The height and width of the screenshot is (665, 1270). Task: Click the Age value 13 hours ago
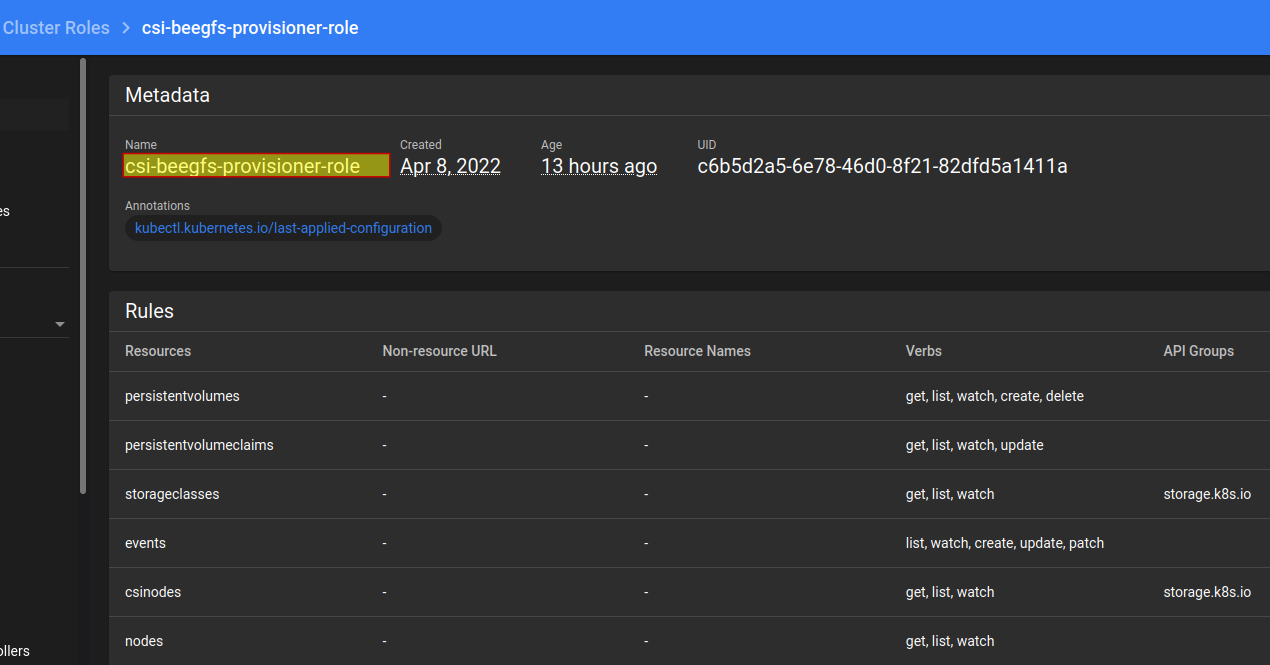pyautogui.click(x=599, y=166)
